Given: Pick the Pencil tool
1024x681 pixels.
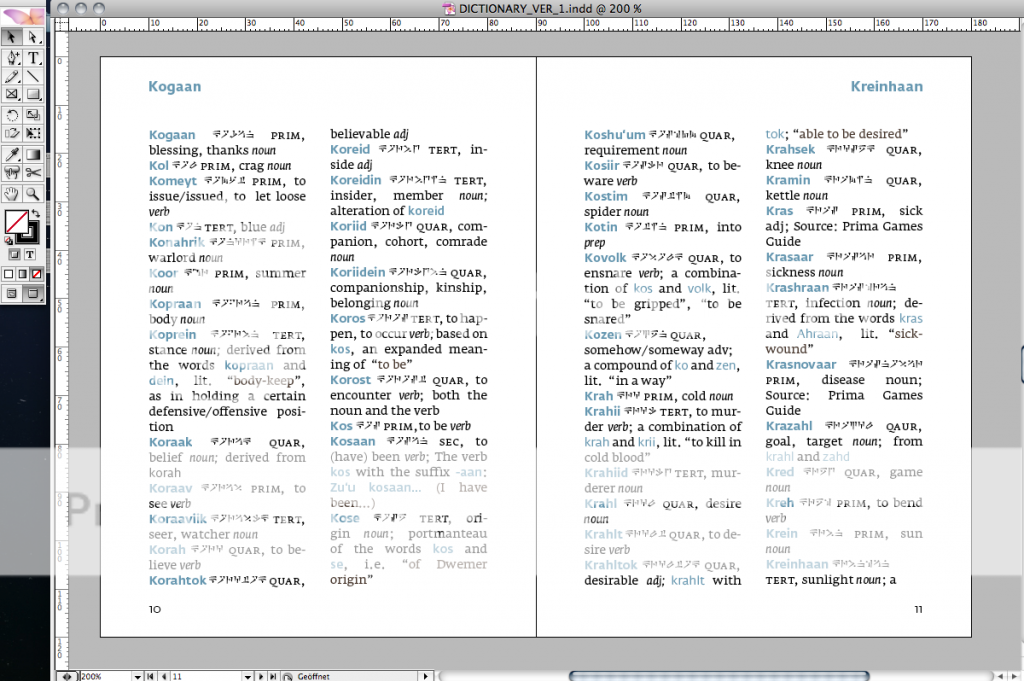Looking at the screenshot, I should pos(12,76).
